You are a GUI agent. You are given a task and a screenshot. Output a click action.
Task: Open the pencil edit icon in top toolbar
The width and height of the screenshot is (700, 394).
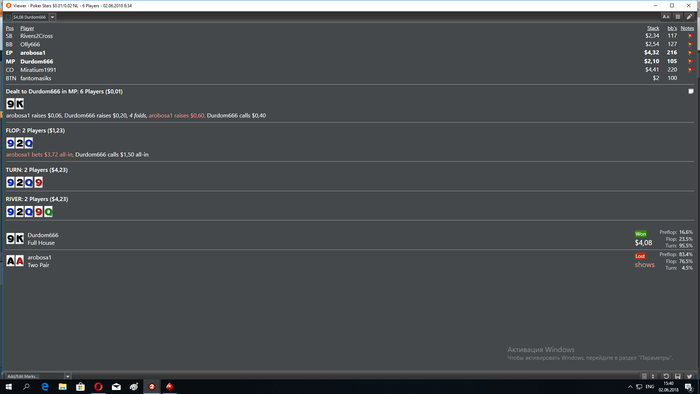(x=689, y=17)
